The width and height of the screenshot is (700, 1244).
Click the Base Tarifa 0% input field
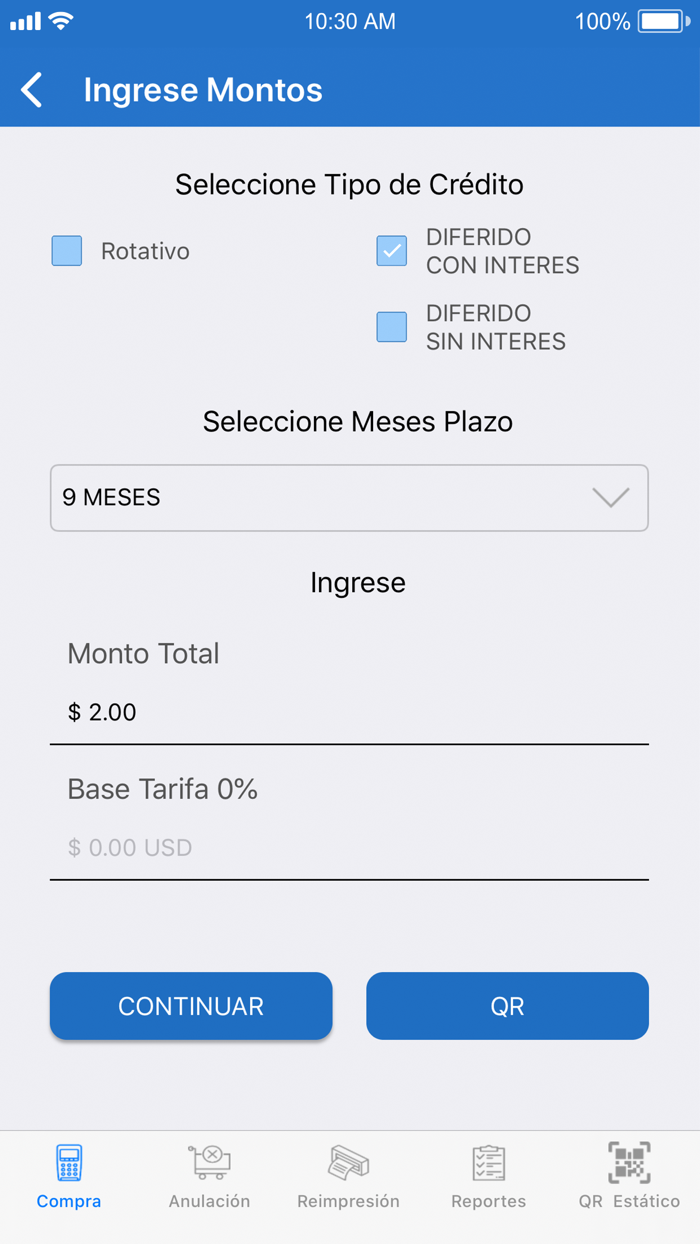click(349, 848)
